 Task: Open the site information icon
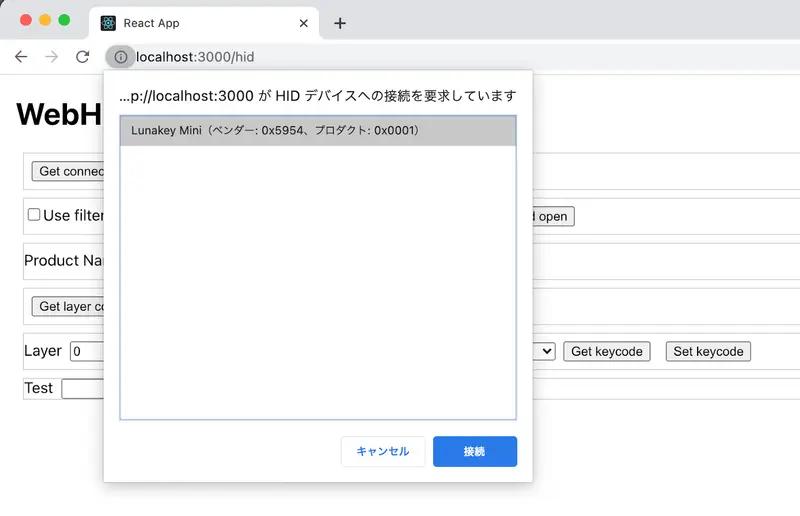(x=120, y=57)
